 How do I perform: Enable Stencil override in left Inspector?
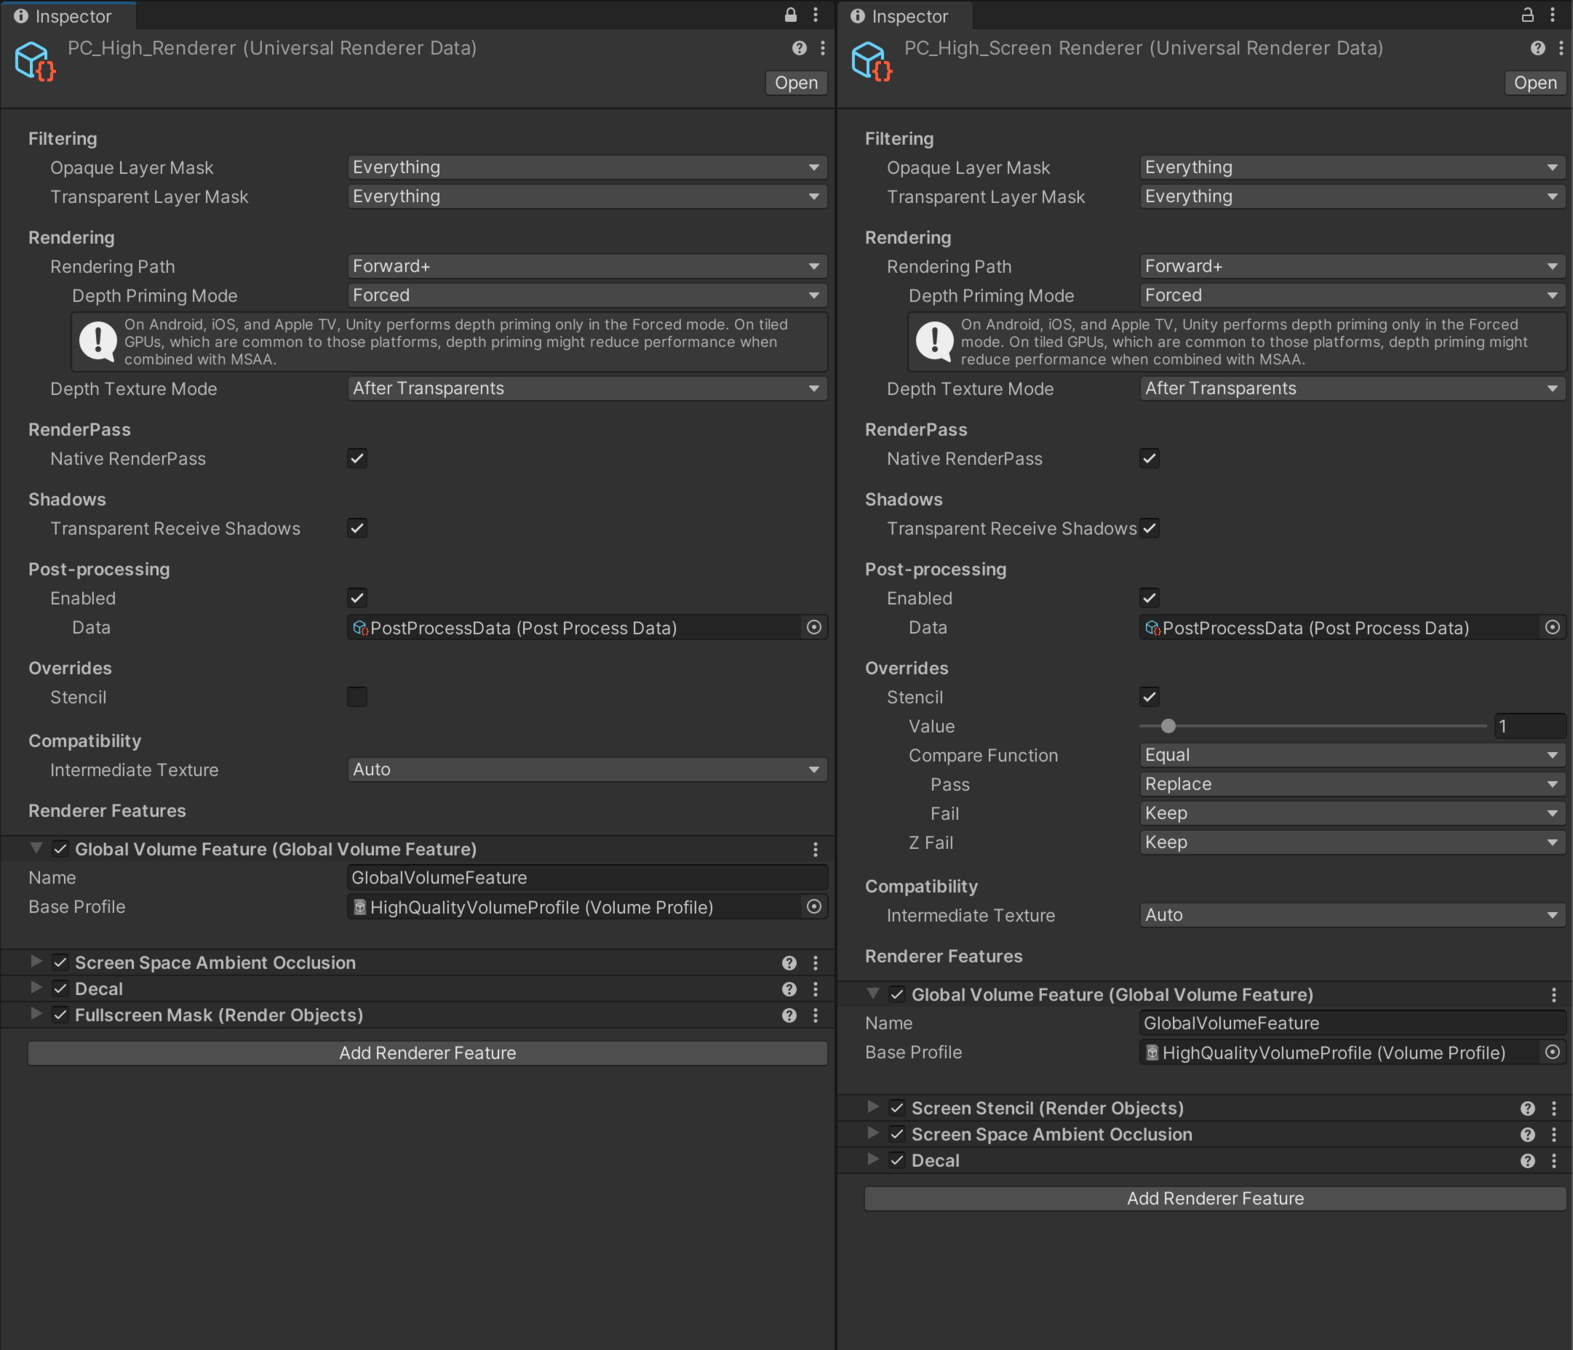[357, 697]
